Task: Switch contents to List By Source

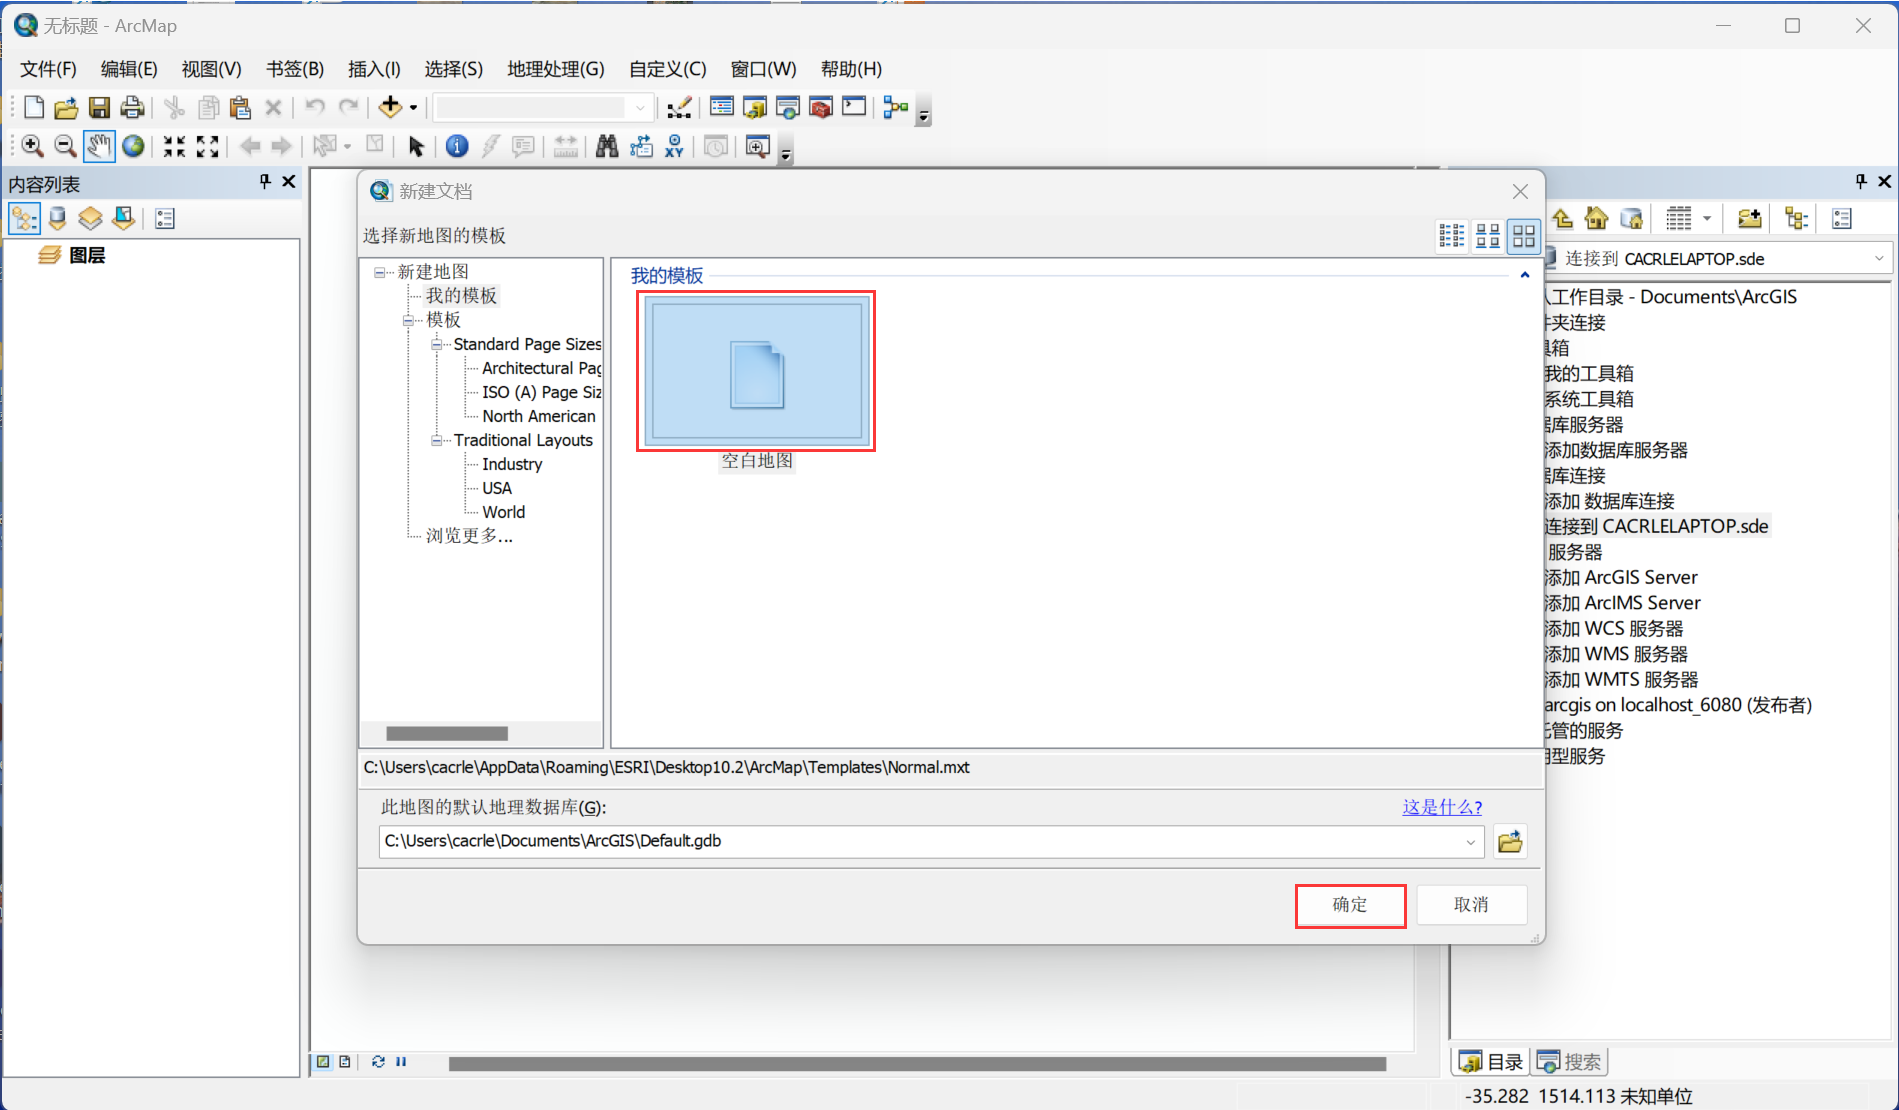Action: tap(58, 218)
